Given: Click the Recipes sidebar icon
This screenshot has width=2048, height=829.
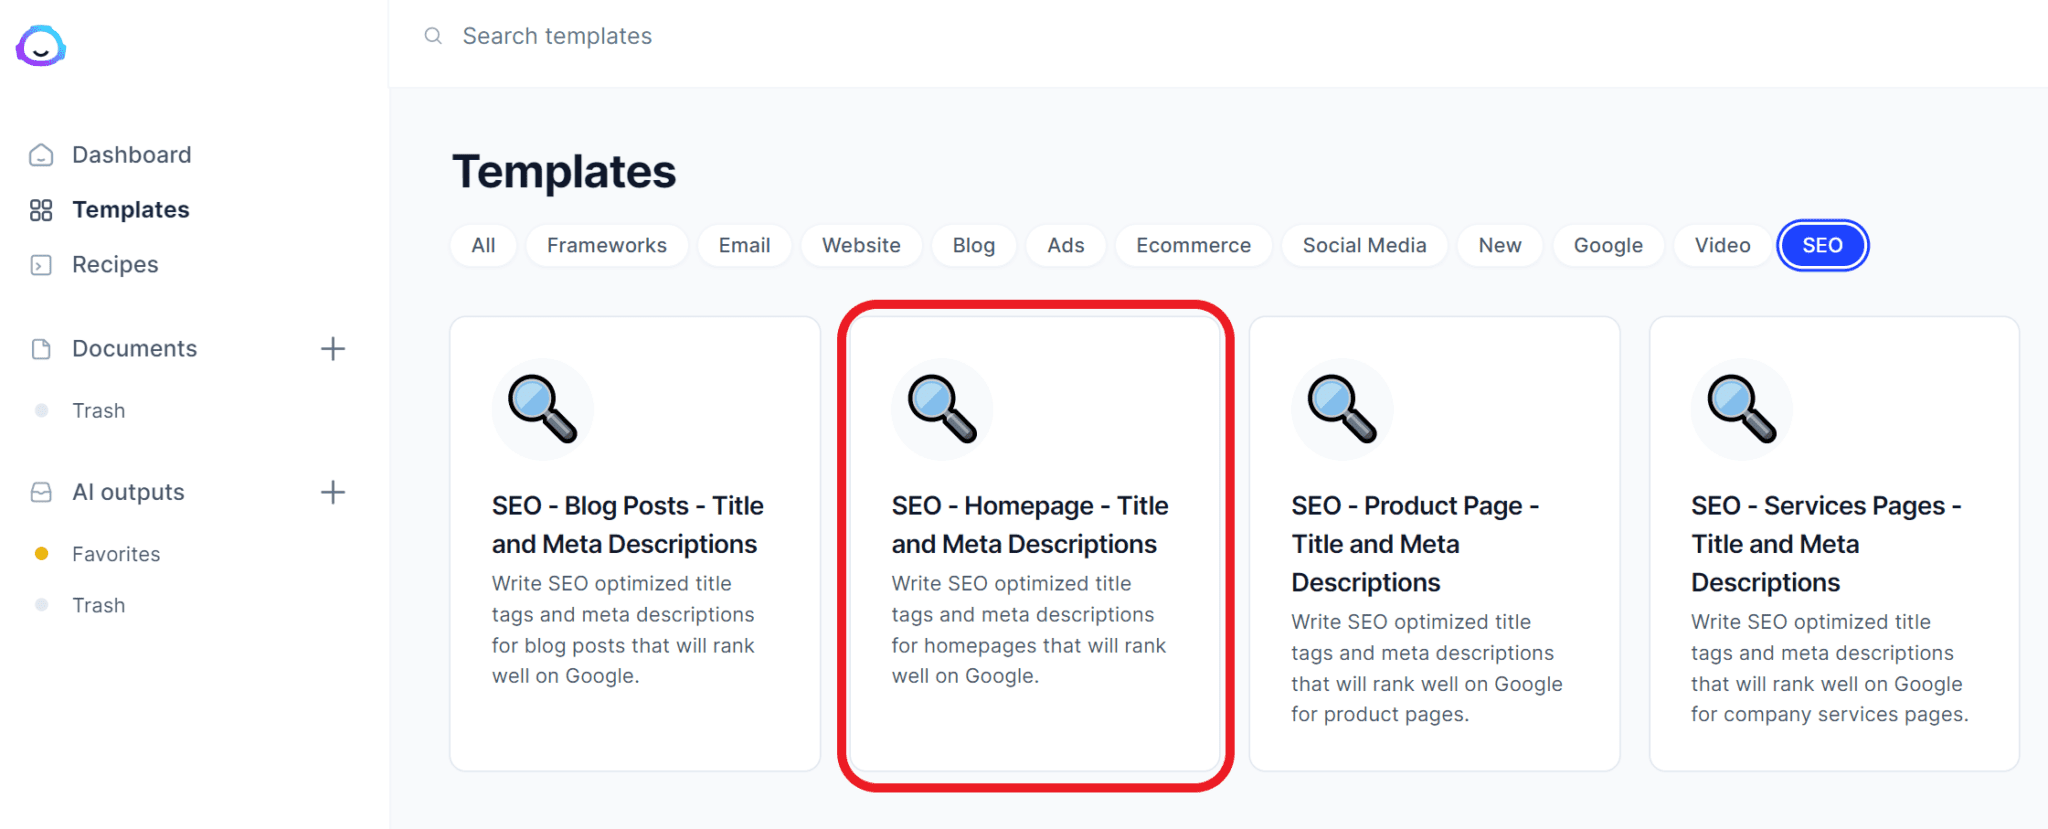Looking at the screenshot, I should coord(41,265).
